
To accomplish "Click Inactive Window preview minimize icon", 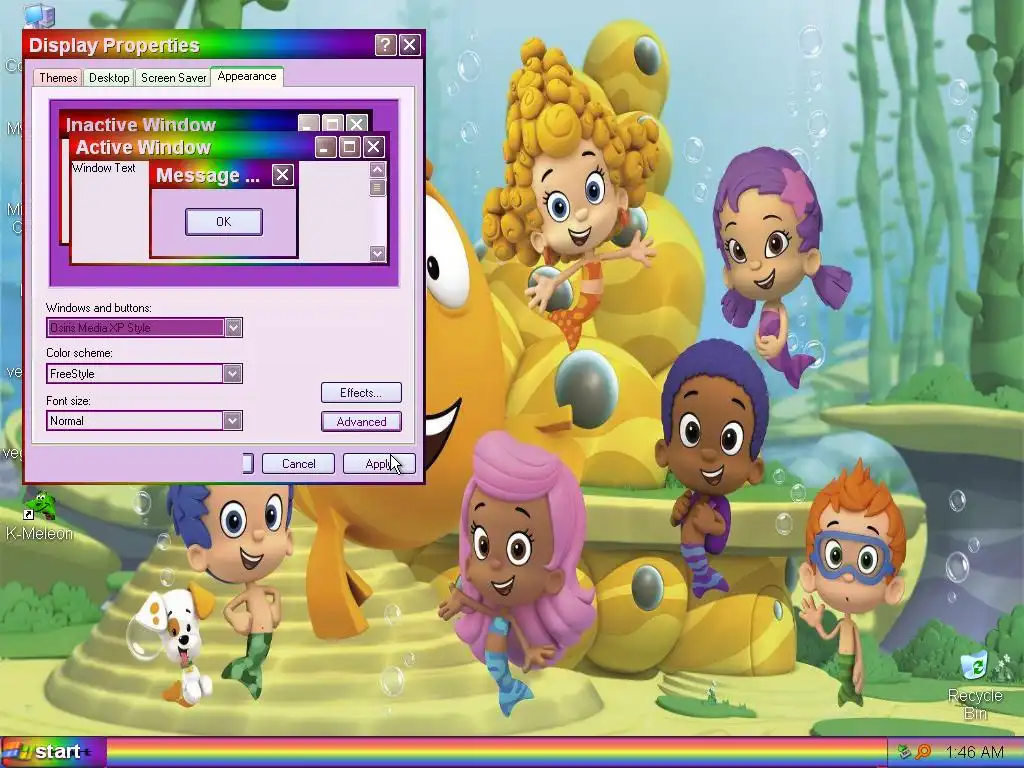I will (x=309, y=124).
